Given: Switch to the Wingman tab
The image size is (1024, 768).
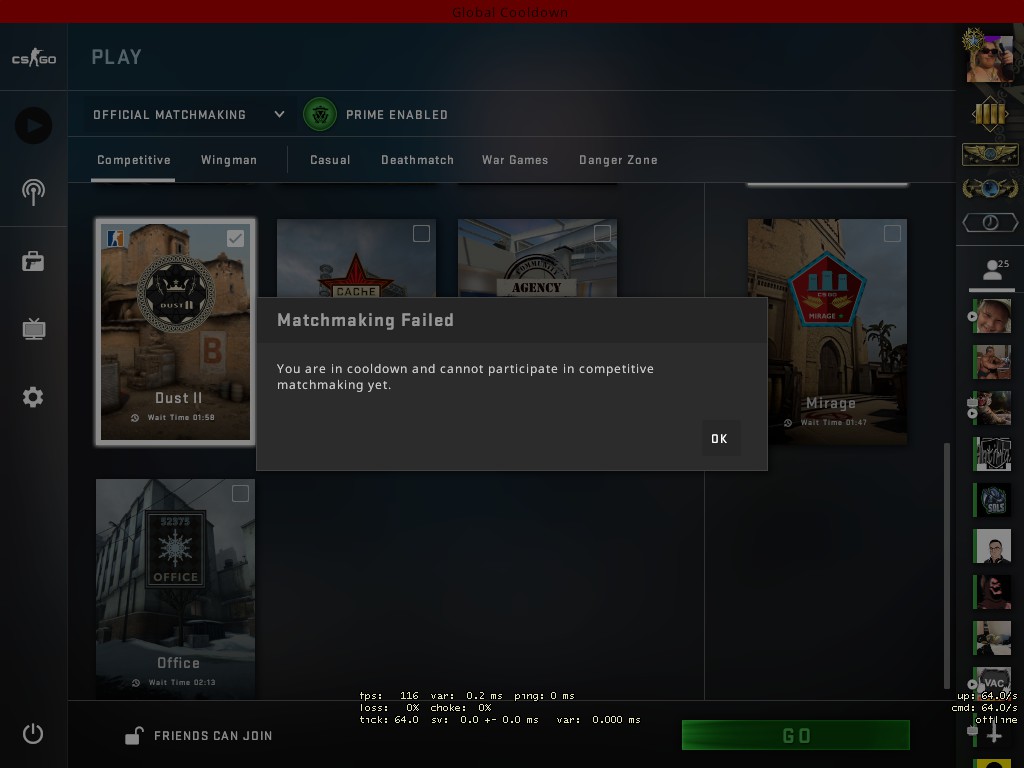Looking at the screenshot, I should point(229,160).
